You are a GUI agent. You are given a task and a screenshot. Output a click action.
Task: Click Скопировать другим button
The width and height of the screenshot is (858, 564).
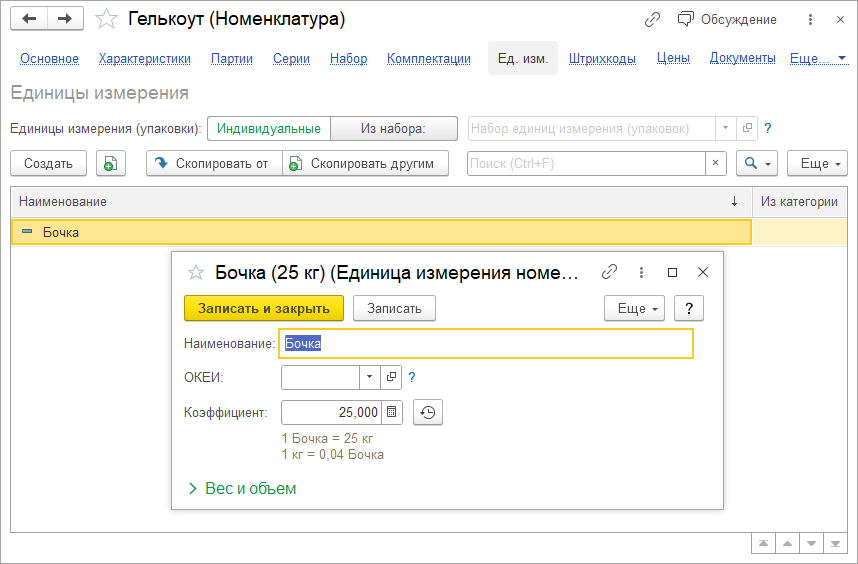(x=366, y=163)
